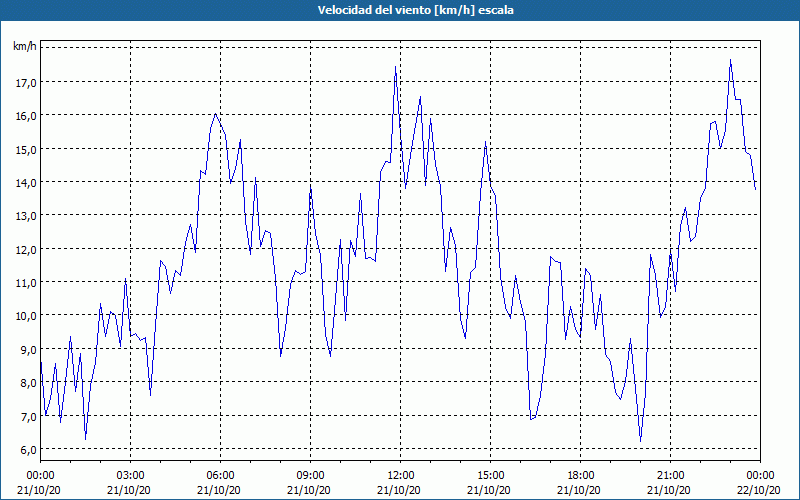Click the chart title 'Velocidad del viento [km/h] escala'
The width and height of the screenshot is (800, 500).
pyautogui.click(x=415, y=10)
